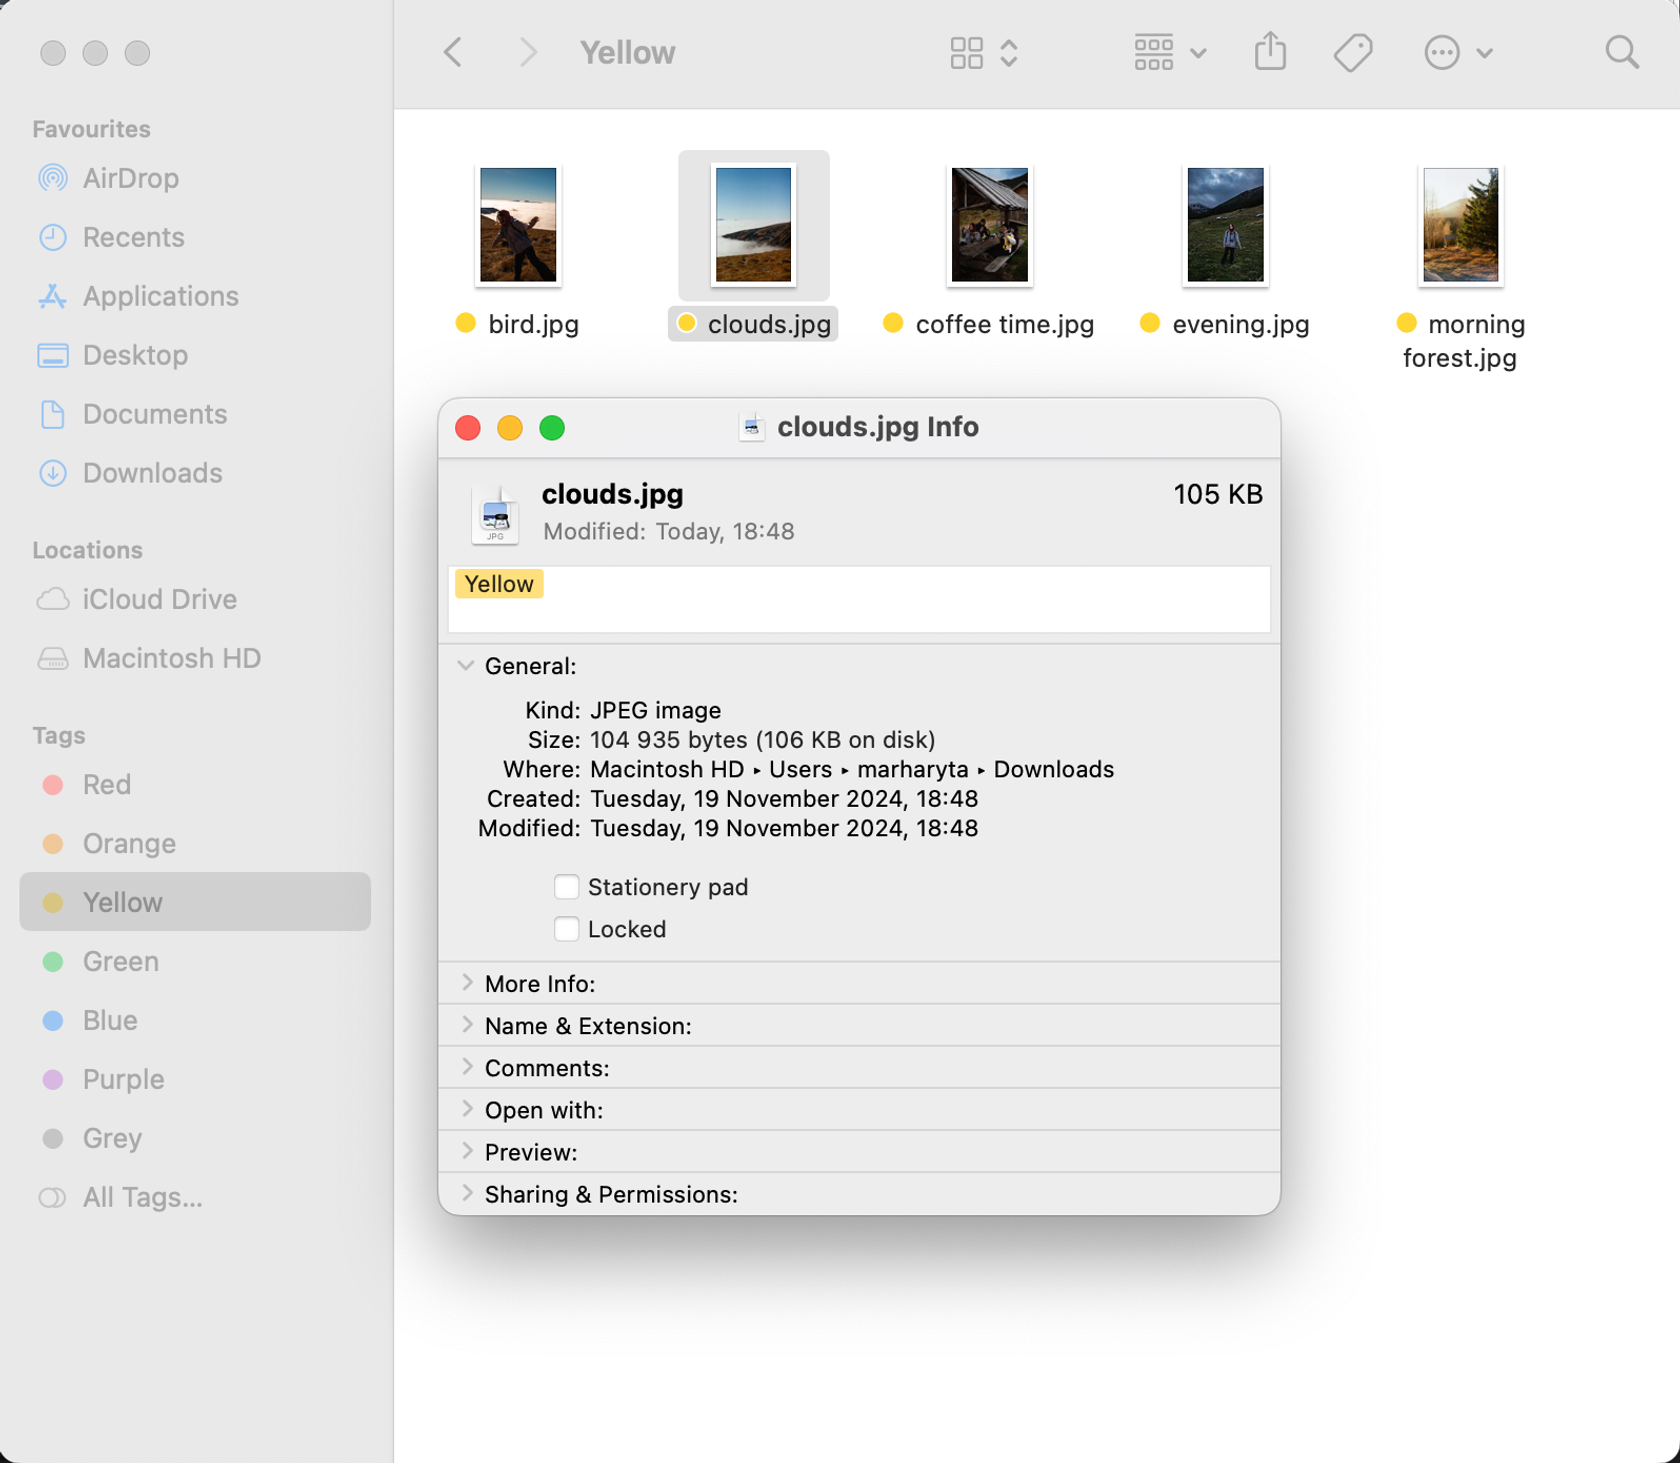Click Macintosh HD in the Where path

point(666,769)
